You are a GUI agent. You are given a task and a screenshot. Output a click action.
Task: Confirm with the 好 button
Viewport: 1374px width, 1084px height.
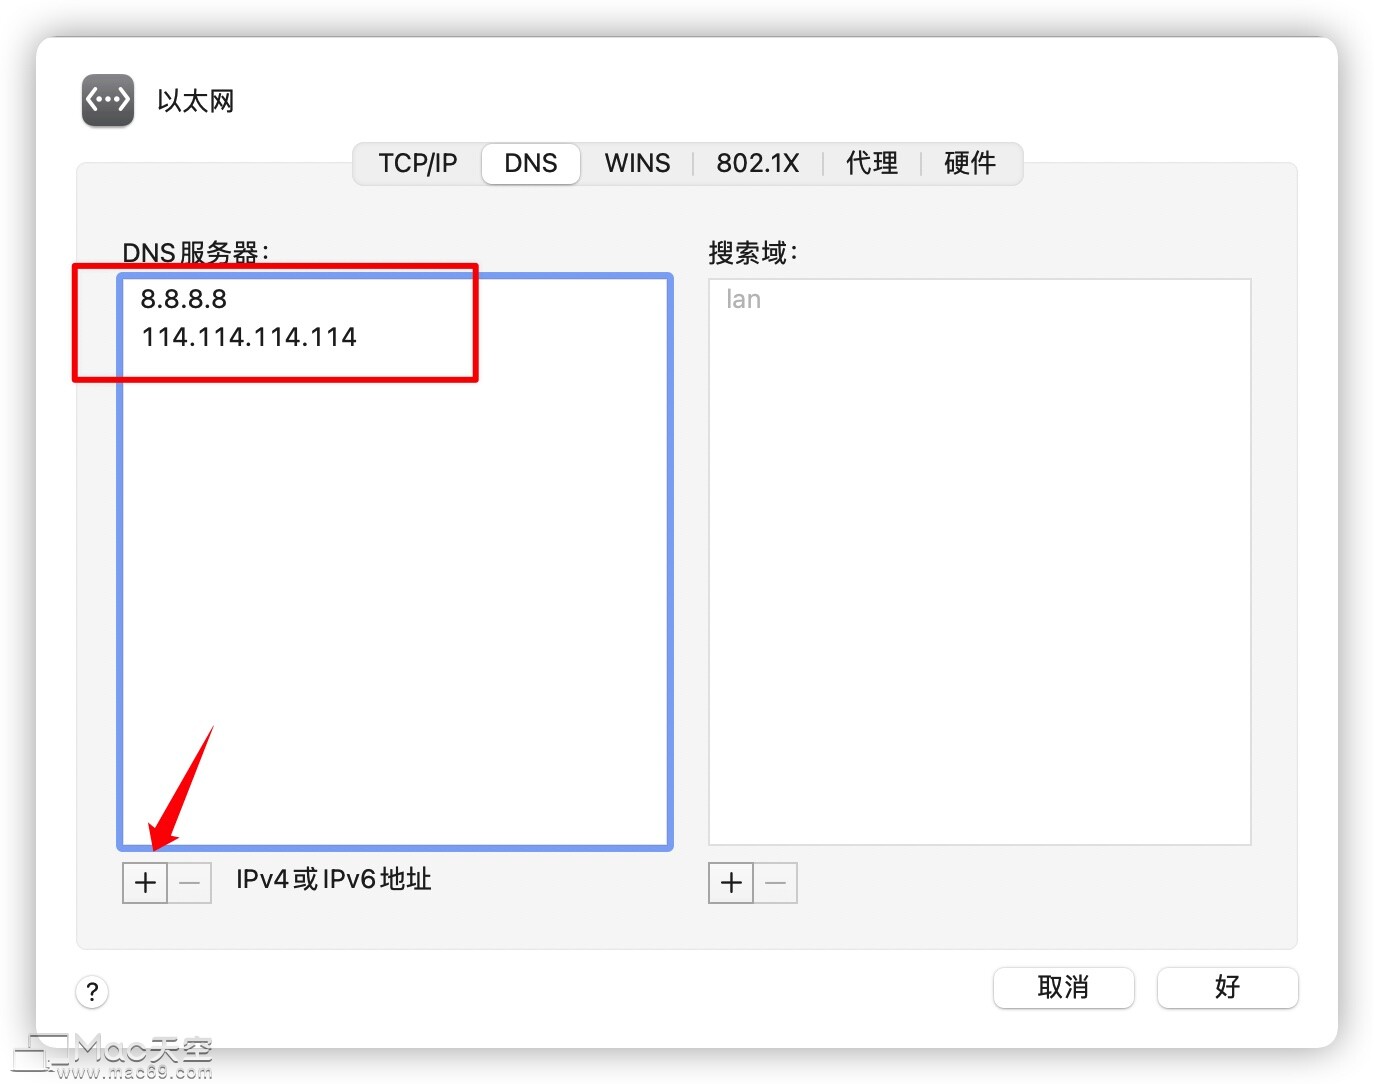1227,988
